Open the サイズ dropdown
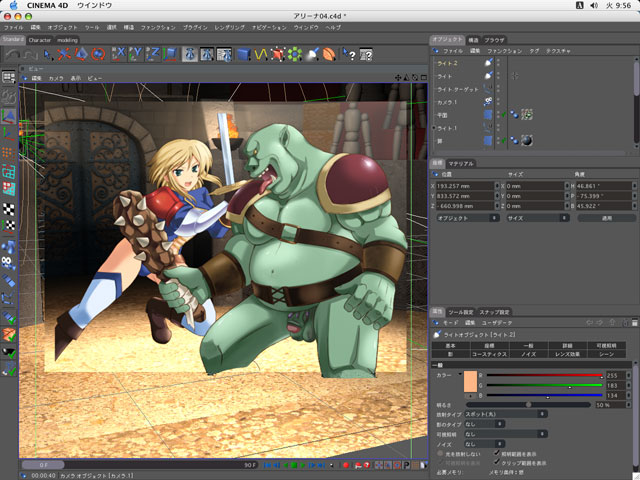640x480 pixels. (x=538, y=218)
